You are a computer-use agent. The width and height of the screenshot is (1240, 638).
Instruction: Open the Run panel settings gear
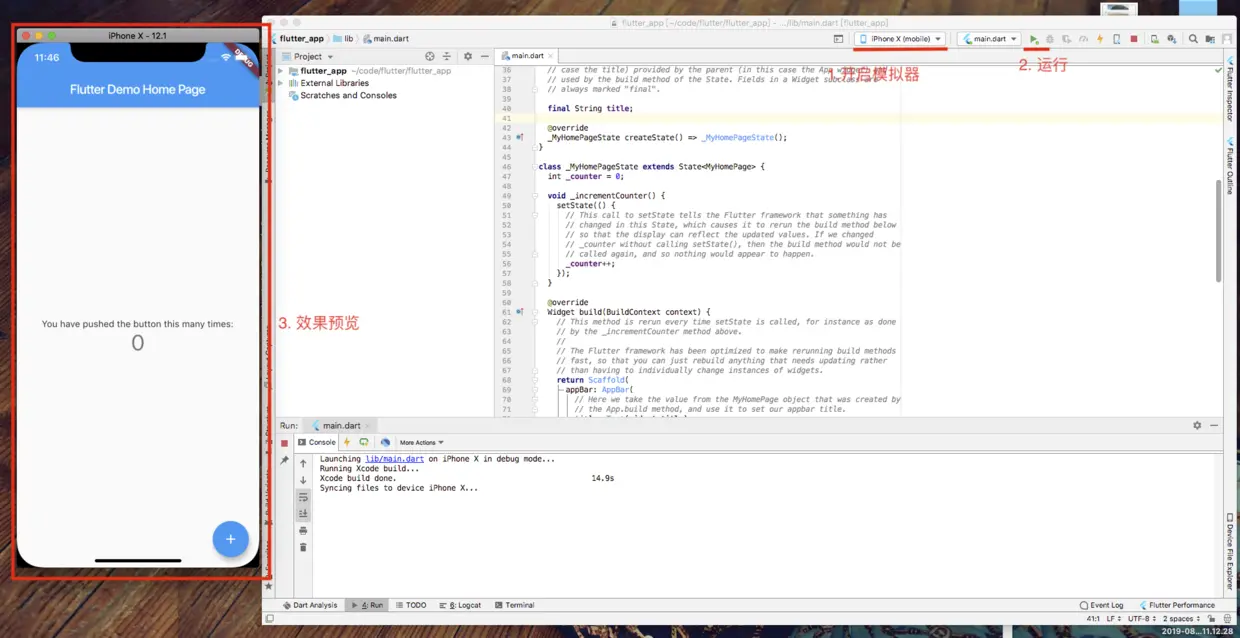1197,425
